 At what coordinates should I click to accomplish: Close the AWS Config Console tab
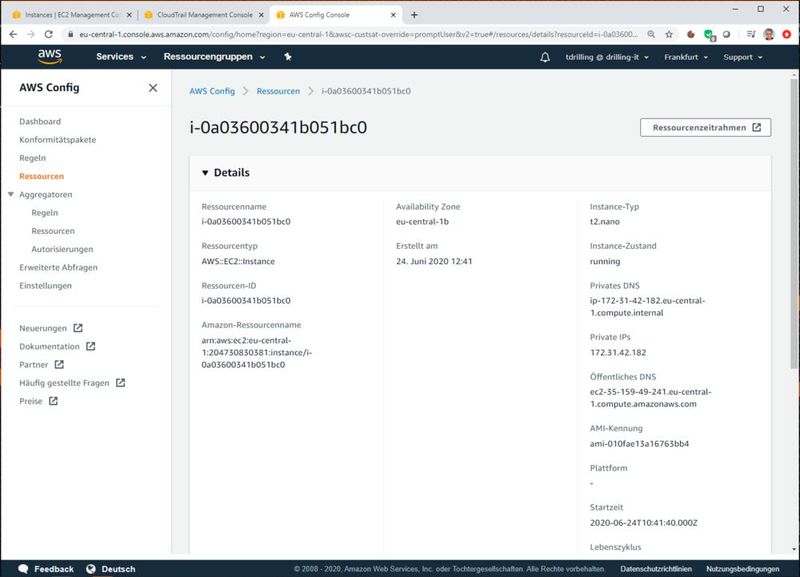coord(393,15)
